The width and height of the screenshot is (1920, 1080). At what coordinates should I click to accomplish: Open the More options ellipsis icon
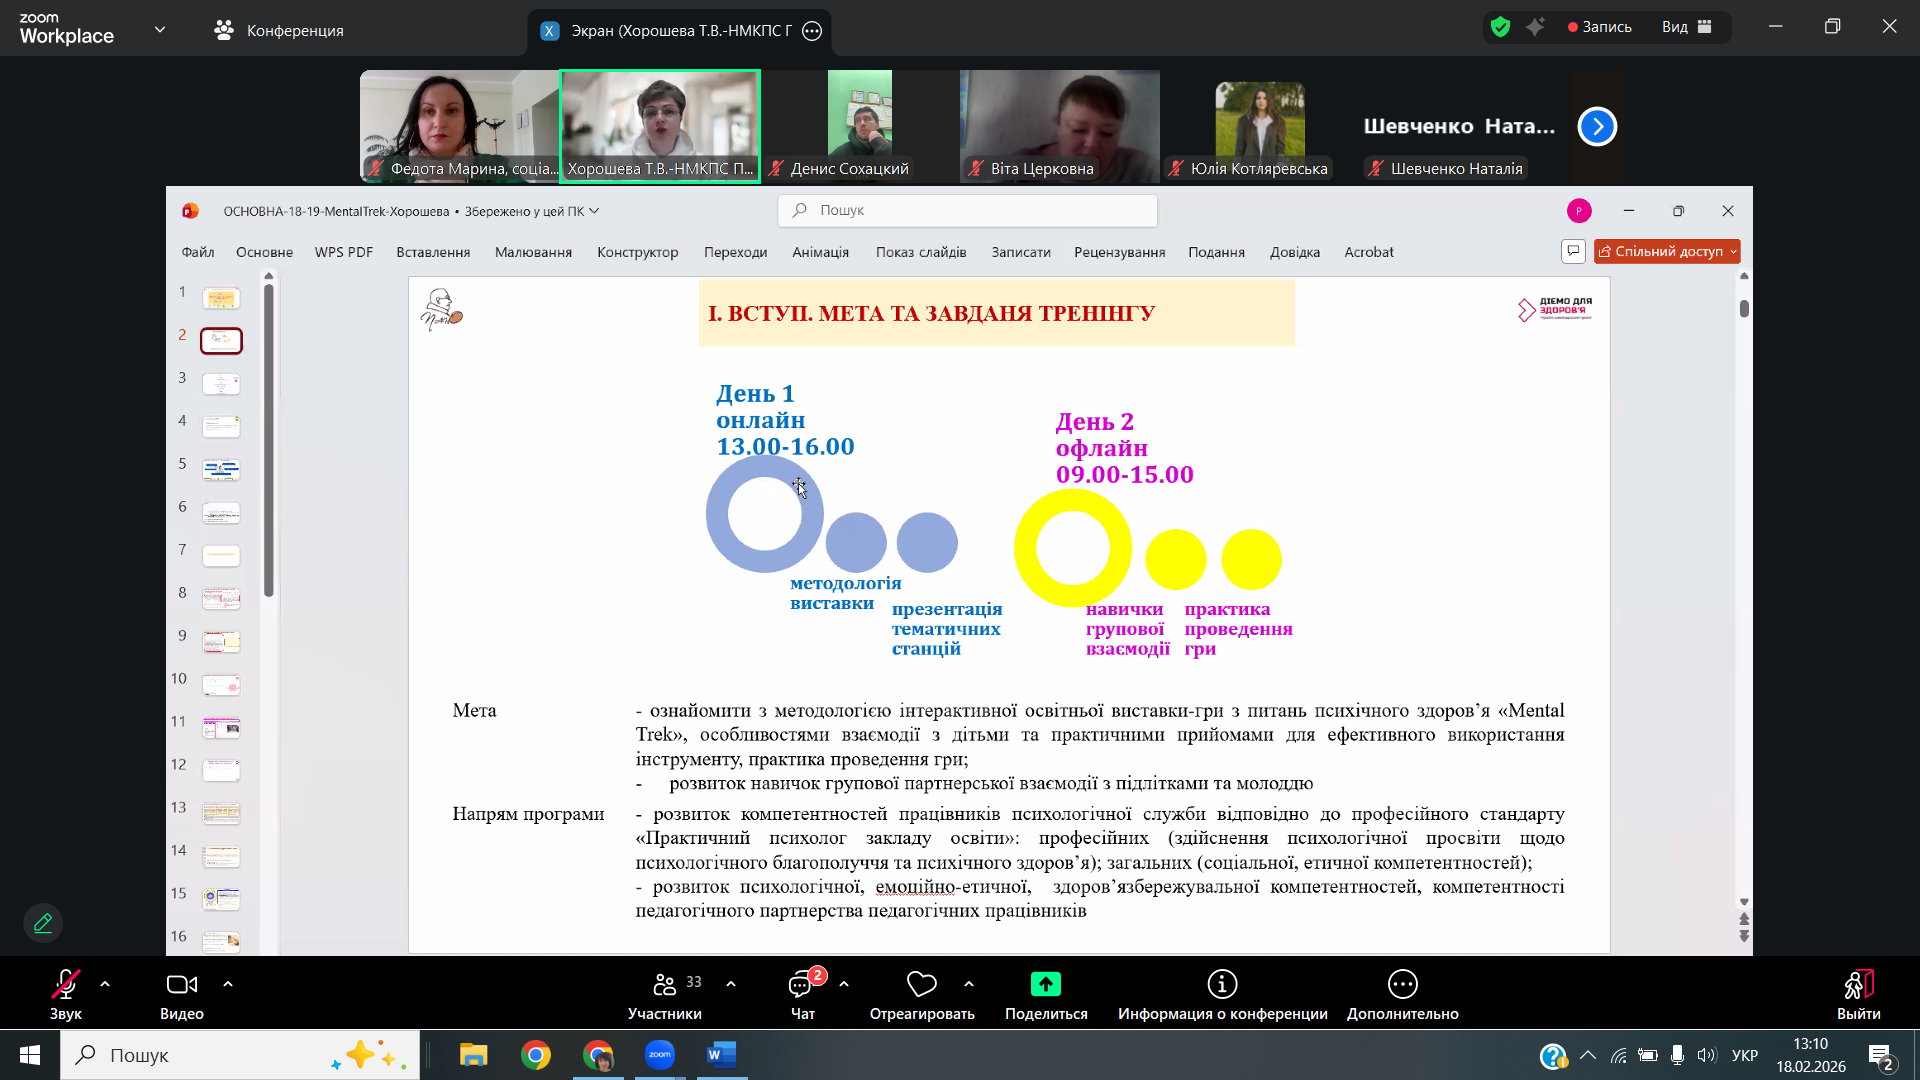coord(1402,986)
